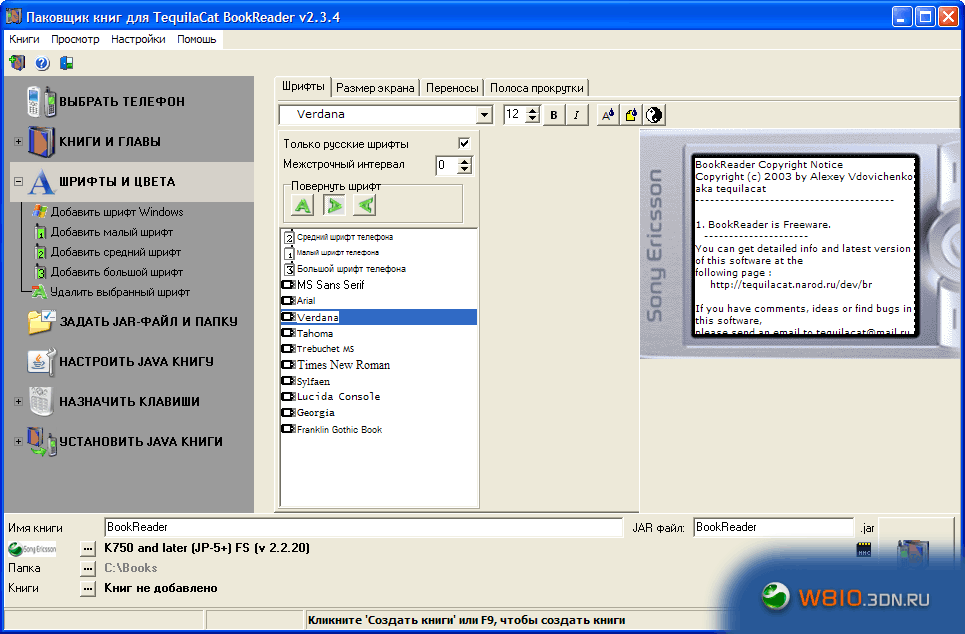Switch to the Размер экрана tab
The width and height of the screenshot is (965, 634).
coord(375,88)
